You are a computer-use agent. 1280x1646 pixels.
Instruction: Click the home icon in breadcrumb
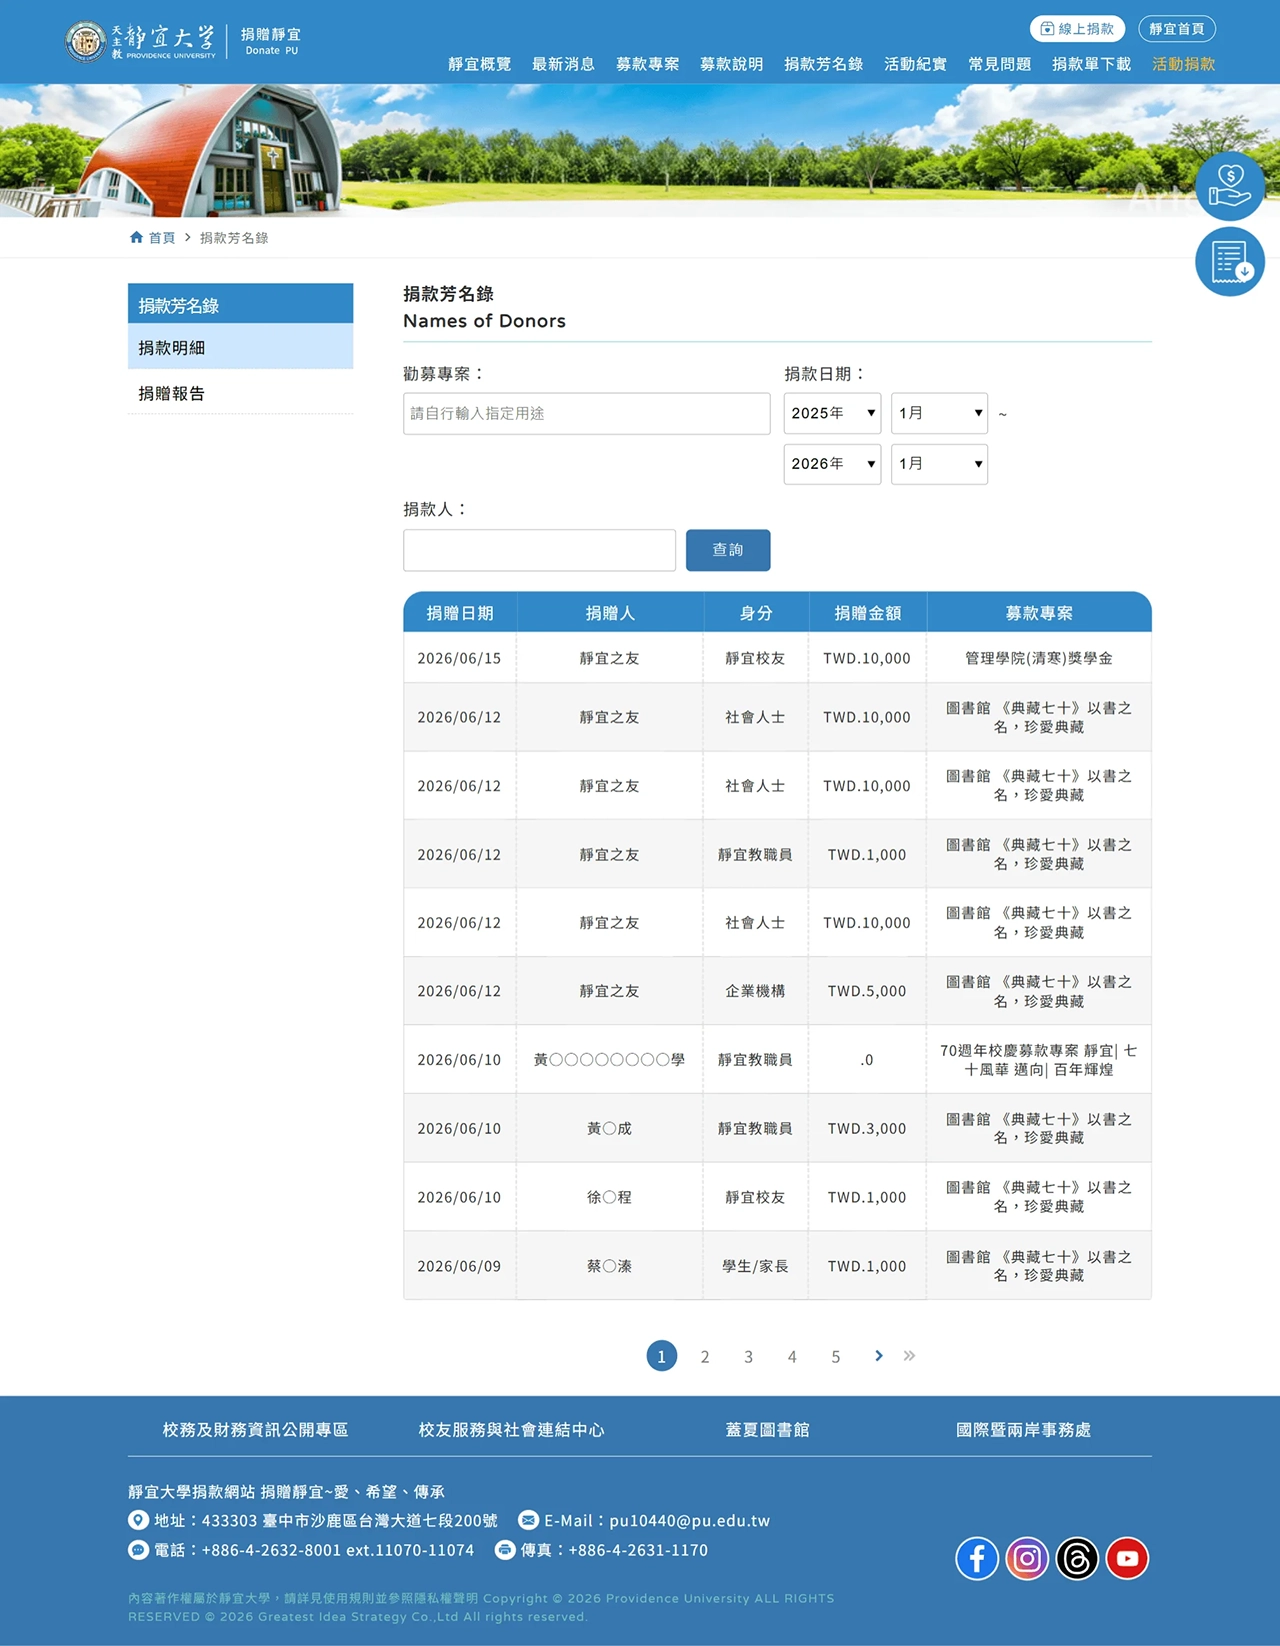(136, 238)
